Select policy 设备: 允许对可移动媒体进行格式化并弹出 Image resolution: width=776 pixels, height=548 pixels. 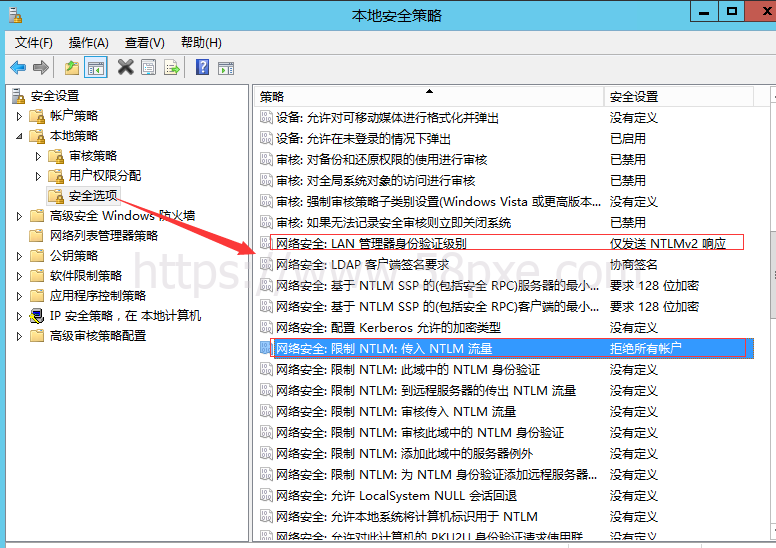387,118
